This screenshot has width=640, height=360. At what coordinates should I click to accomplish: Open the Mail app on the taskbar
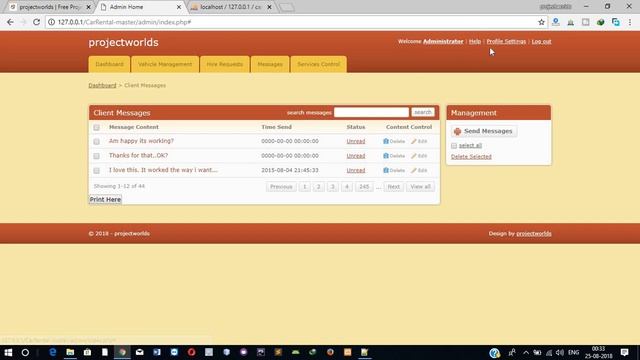(x=140, y=352)
